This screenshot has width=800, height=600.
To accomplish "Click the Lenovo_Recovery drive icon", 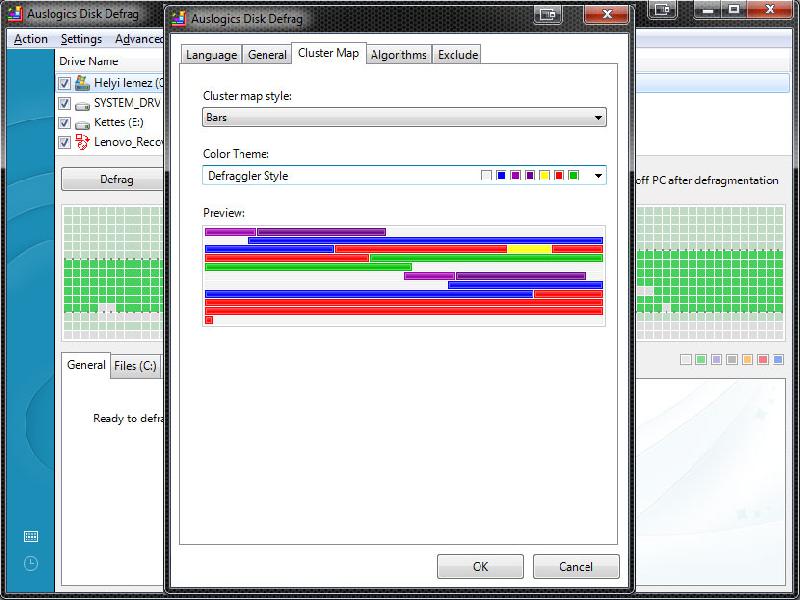I will (82, 141).
